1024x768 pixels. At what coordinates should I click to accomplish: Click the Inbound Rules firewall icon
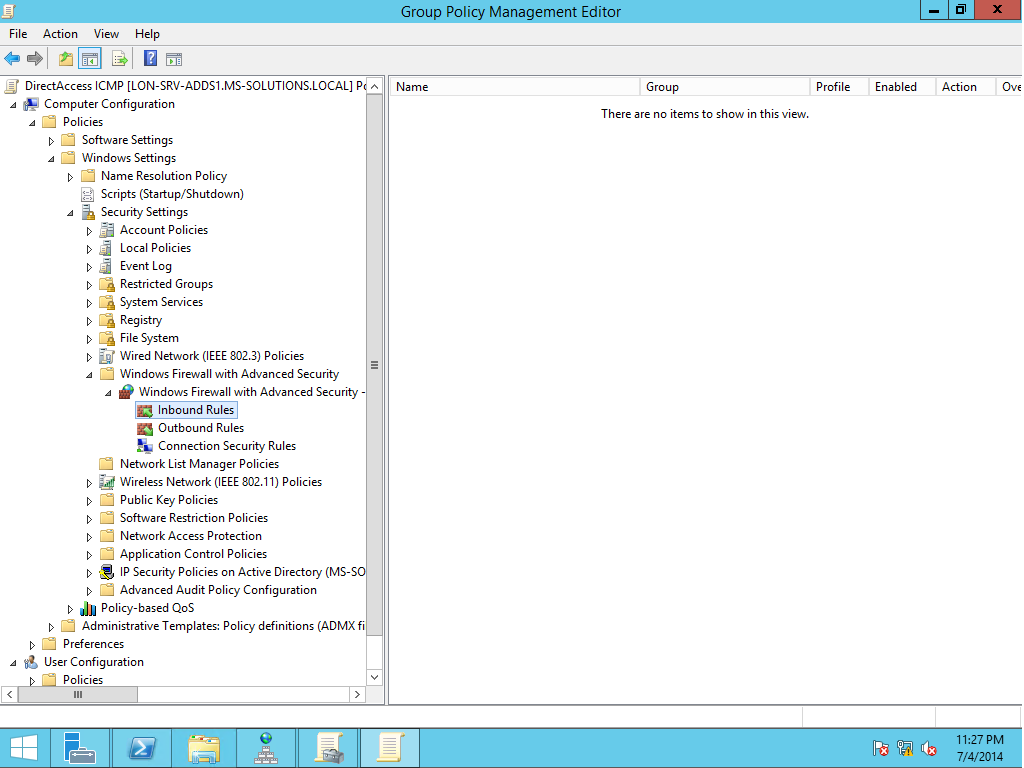[144, 410]
